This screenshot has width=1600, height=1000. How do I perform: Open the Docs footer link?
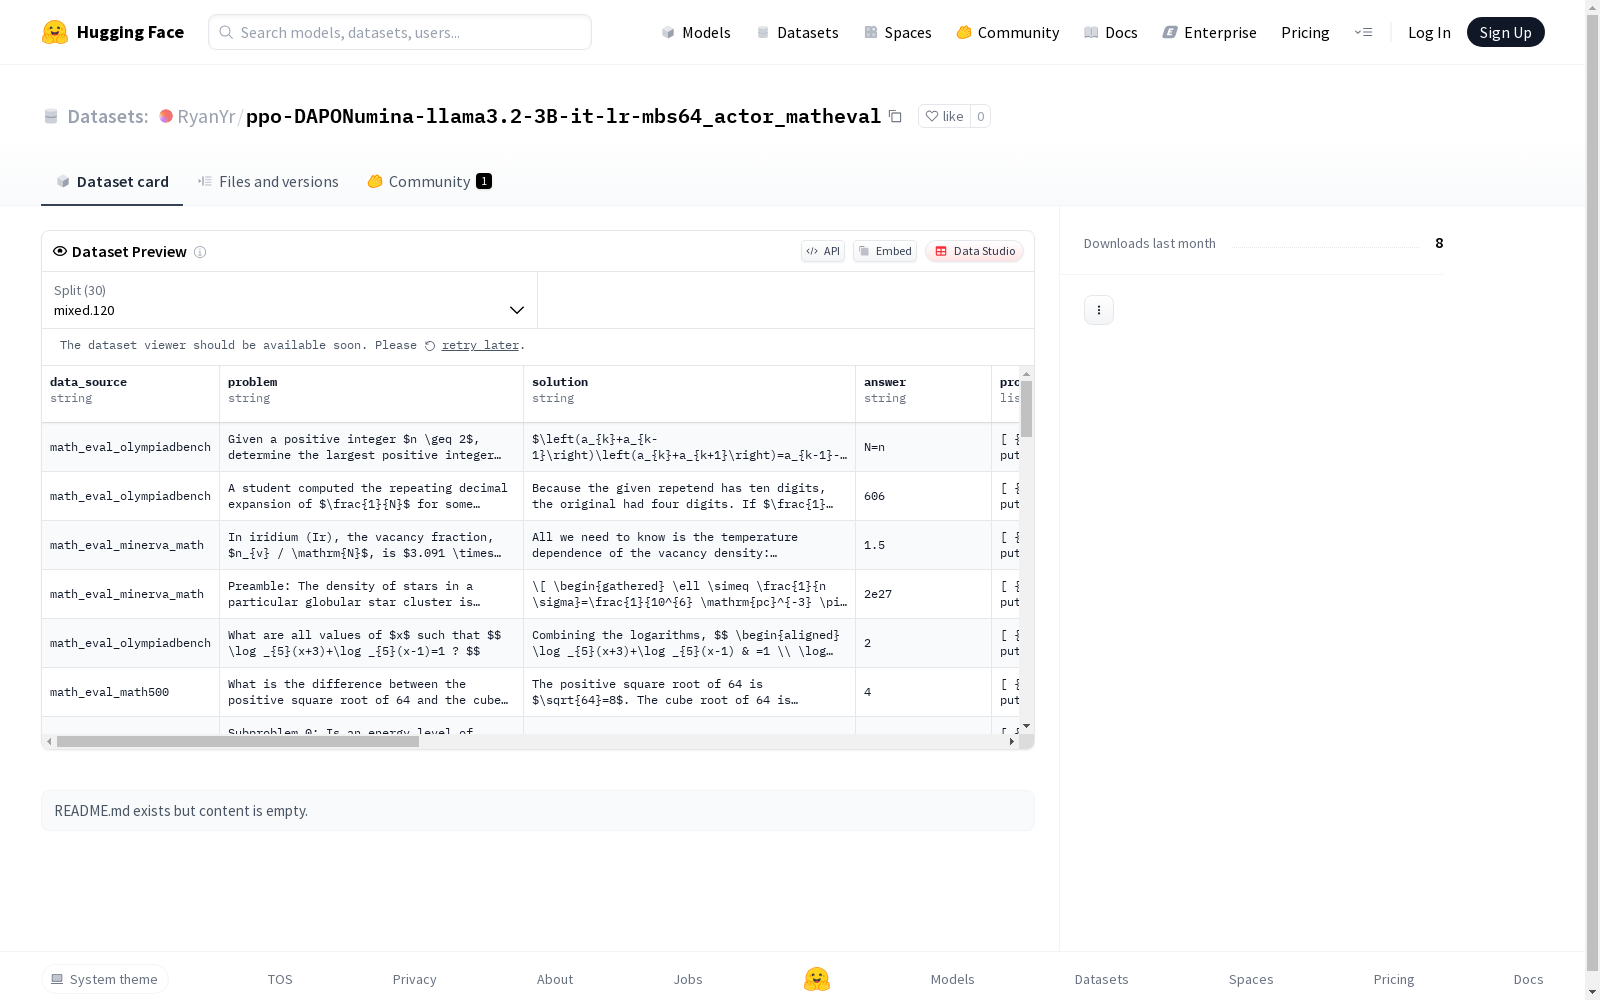(x=1529, y=979)
